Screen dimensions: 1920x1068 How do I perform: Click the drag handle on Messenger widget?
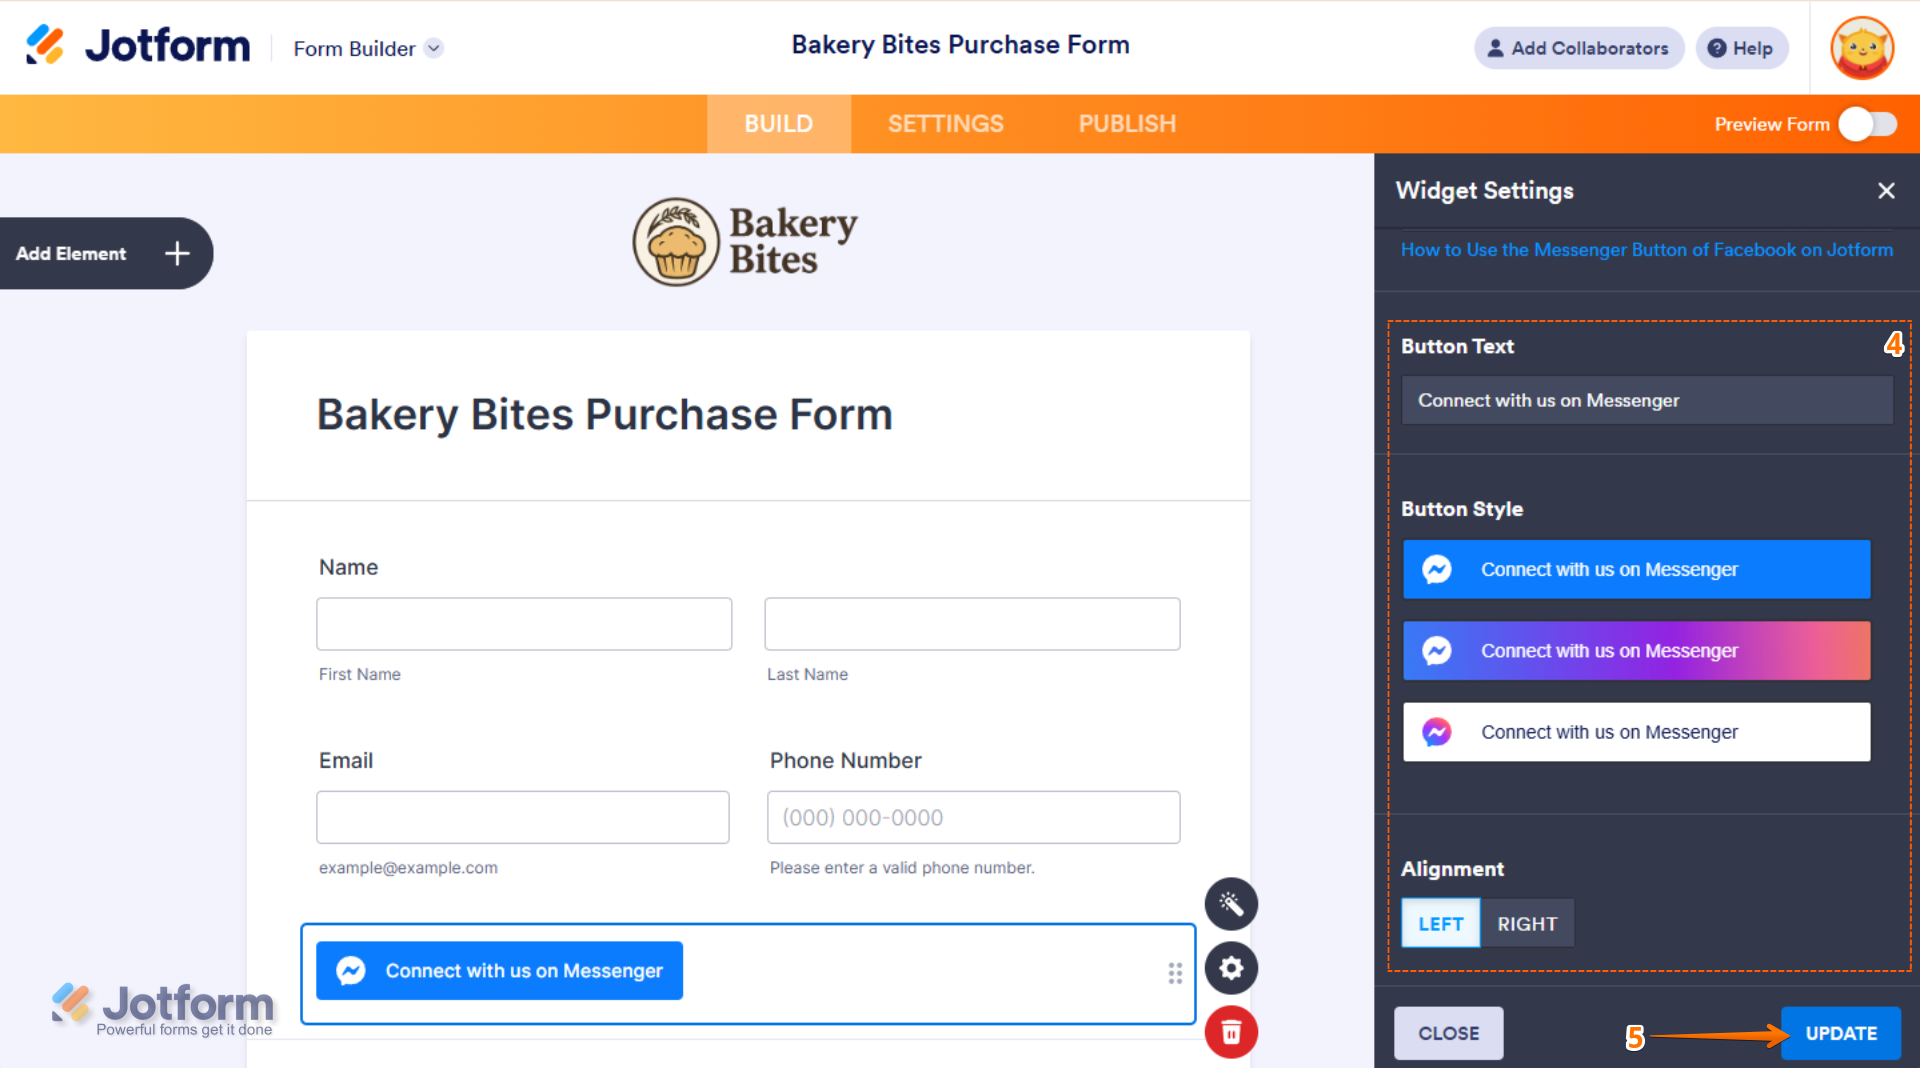pyautogui.click(x=1175, y=973)
